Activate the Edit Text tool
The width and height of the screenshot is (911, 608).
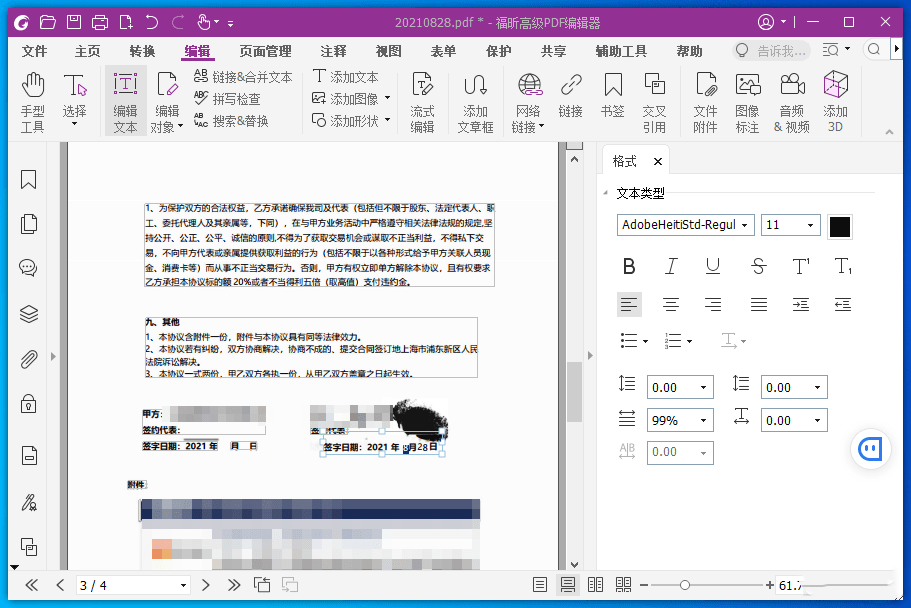[125, 102]
